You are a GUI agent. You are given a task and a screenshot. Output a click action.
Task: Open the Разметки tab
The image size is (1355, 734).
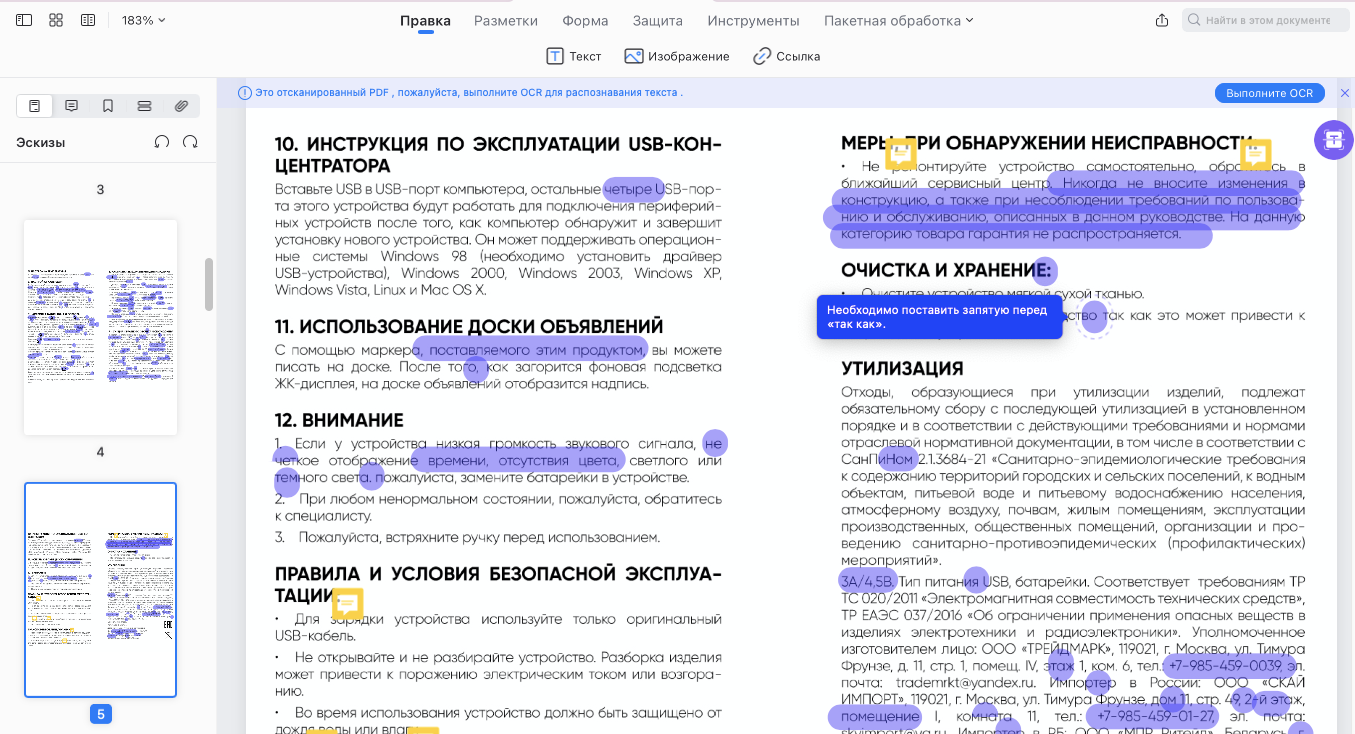506,20
